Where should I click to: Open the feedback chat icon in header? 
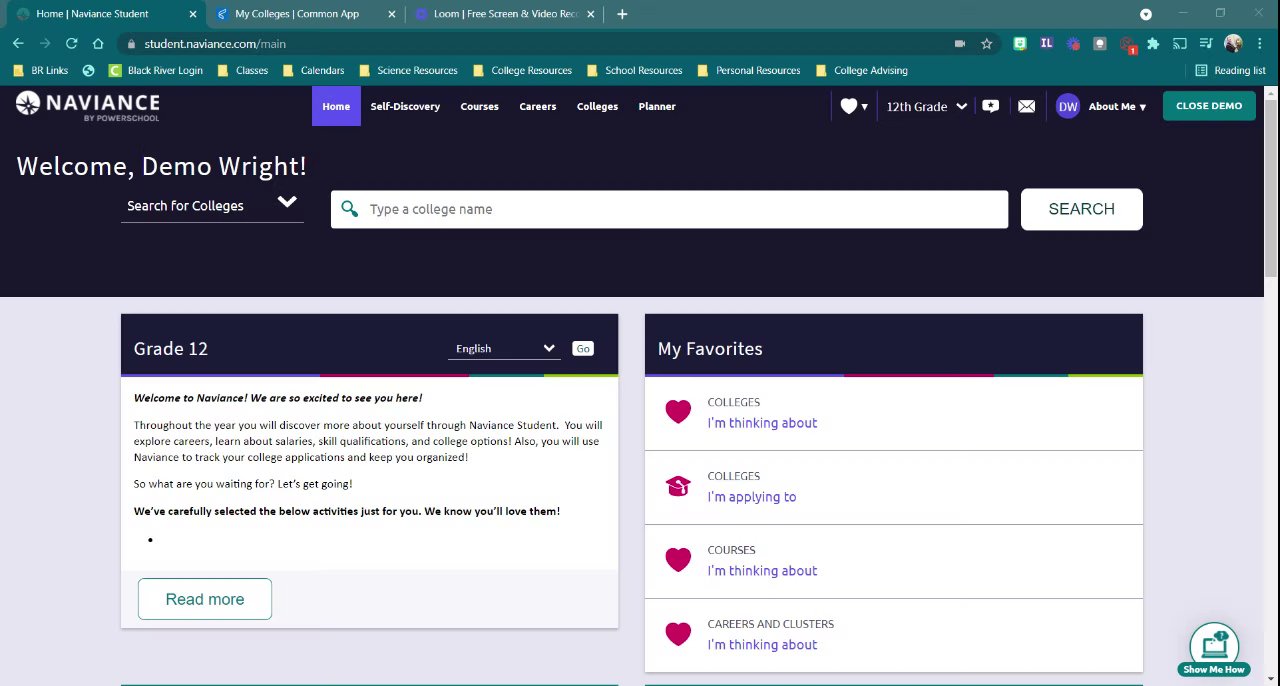[x=990, y=106]
